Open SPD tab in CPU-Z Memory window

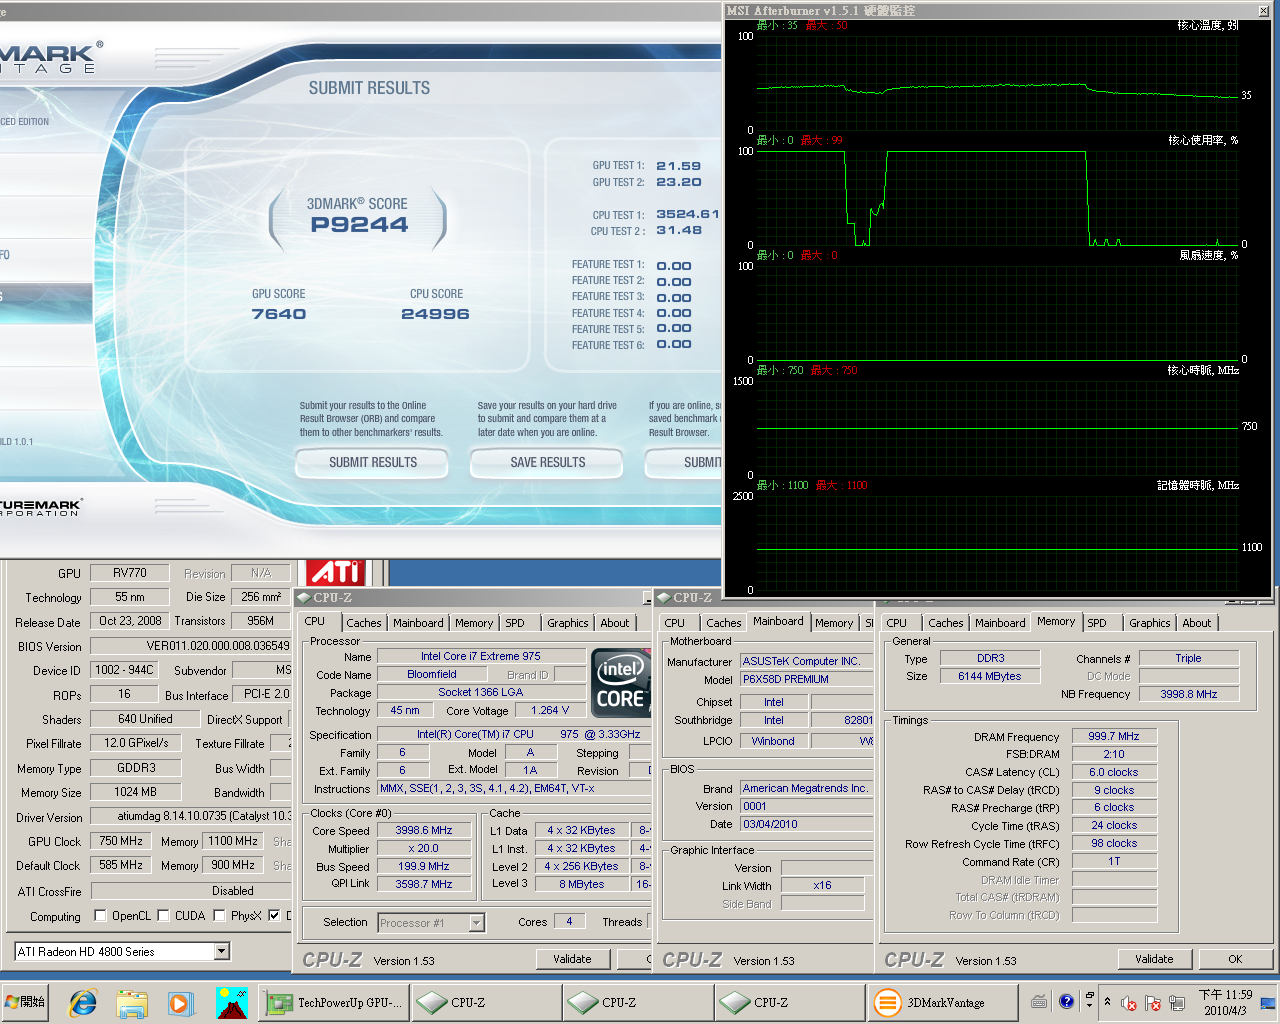(x=1097, y=623)
